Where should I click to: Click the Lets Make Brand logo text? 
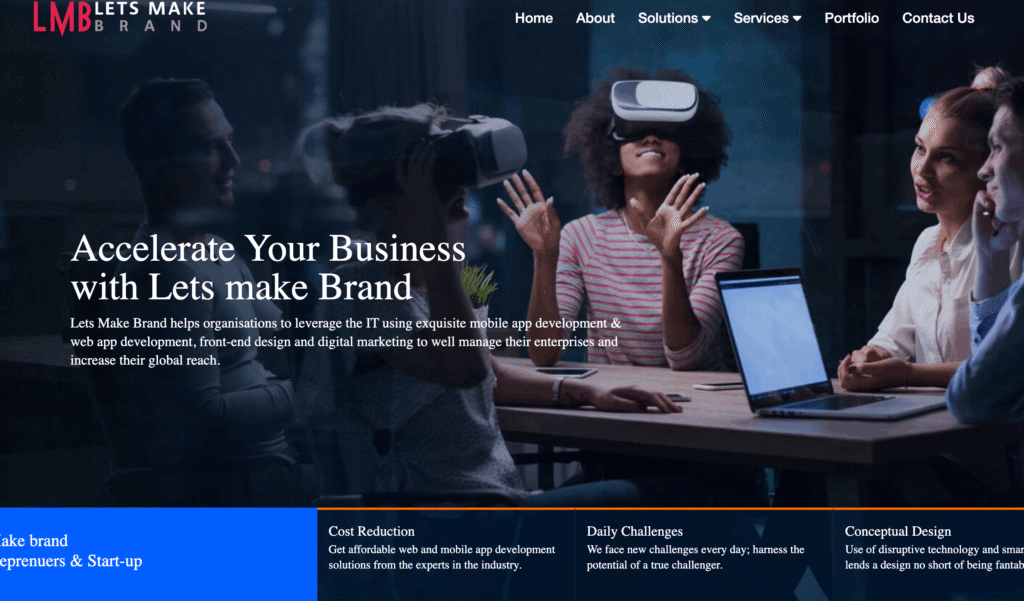[151, 17]
